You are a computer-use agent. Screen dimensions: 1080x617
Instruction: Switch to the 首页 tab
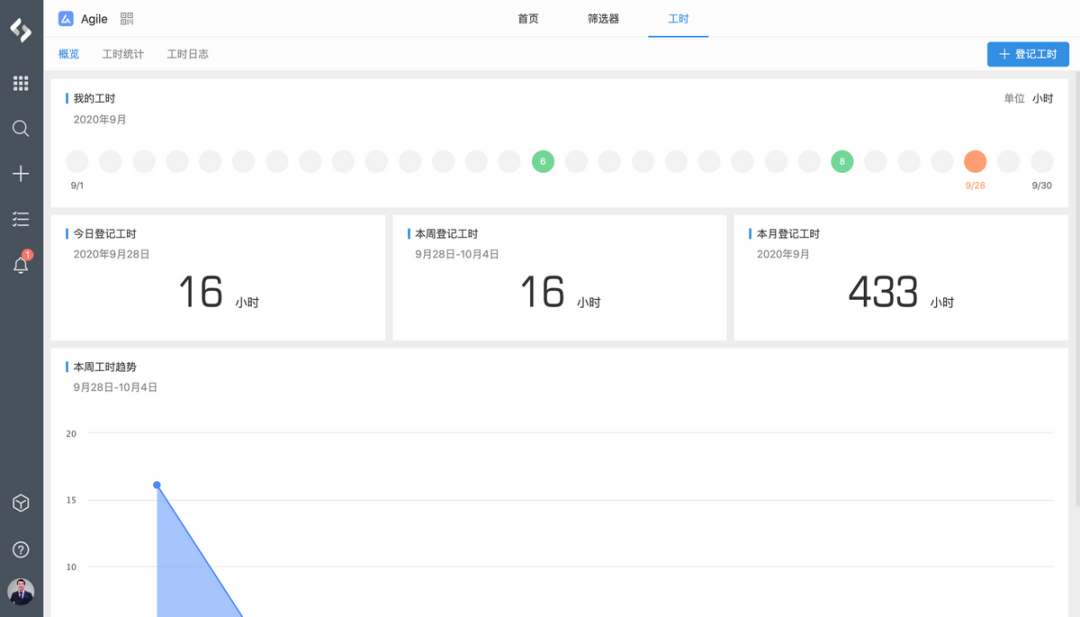(x=528, y=19)
